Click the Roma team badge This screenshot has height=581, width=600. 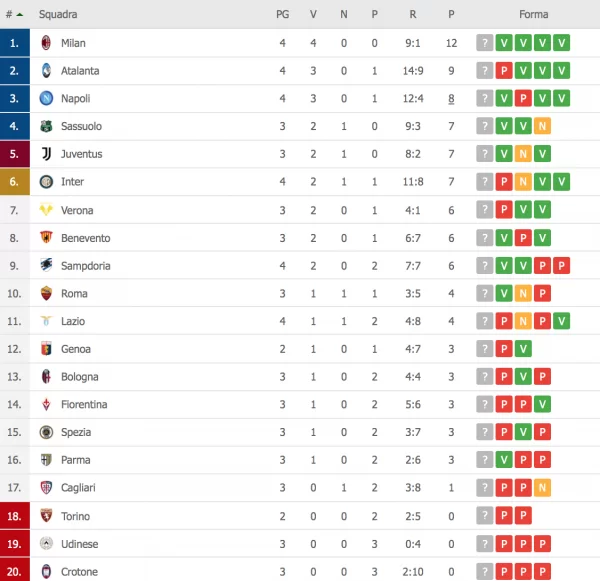[x=45, y=293]
